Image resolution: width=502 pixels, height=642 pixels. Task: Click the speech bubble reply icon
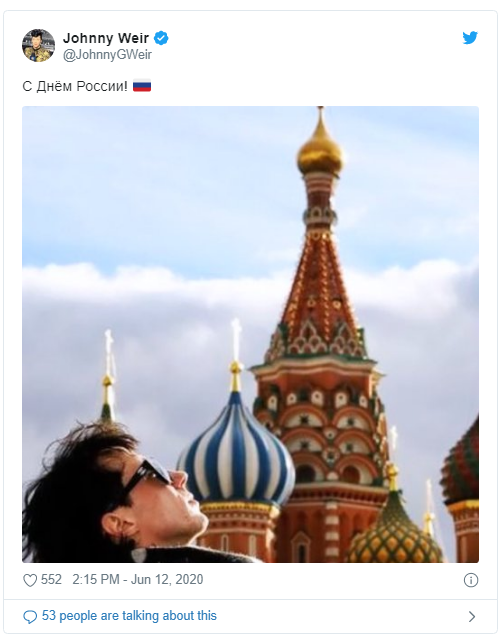30,617
